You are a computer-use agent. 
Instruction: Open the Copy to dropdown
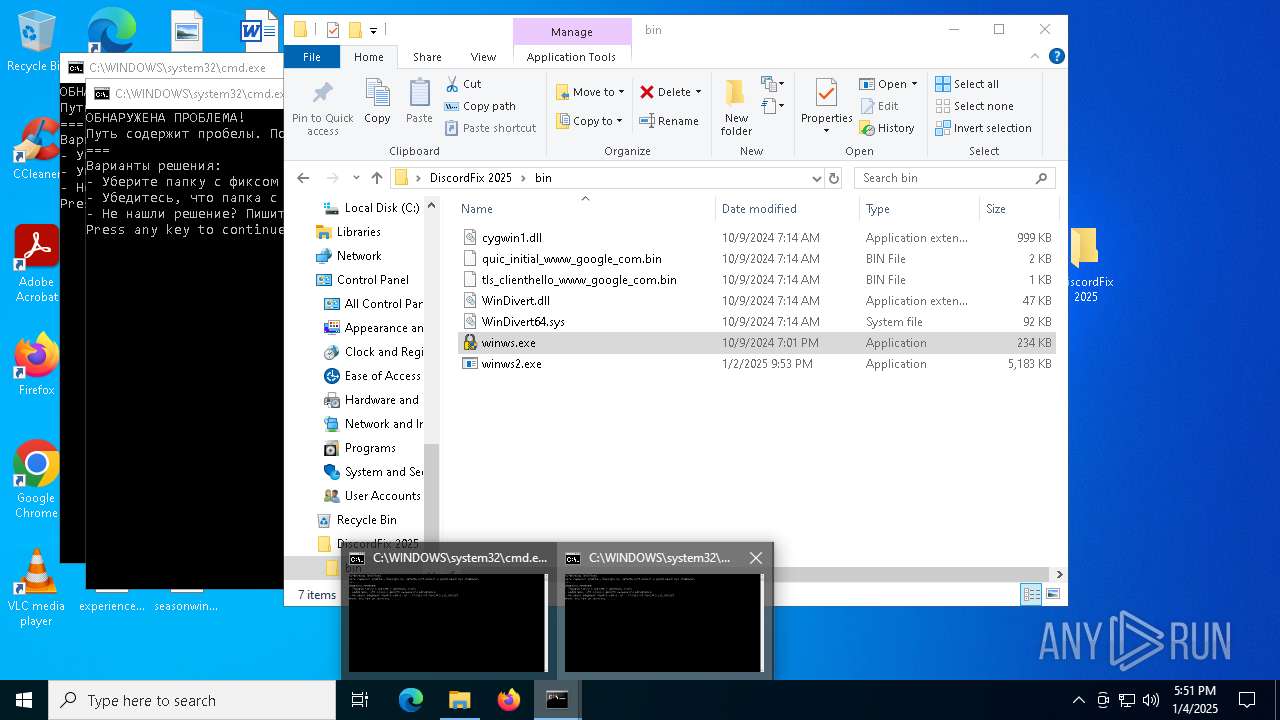pyautogui.click(x=589, y=121)
